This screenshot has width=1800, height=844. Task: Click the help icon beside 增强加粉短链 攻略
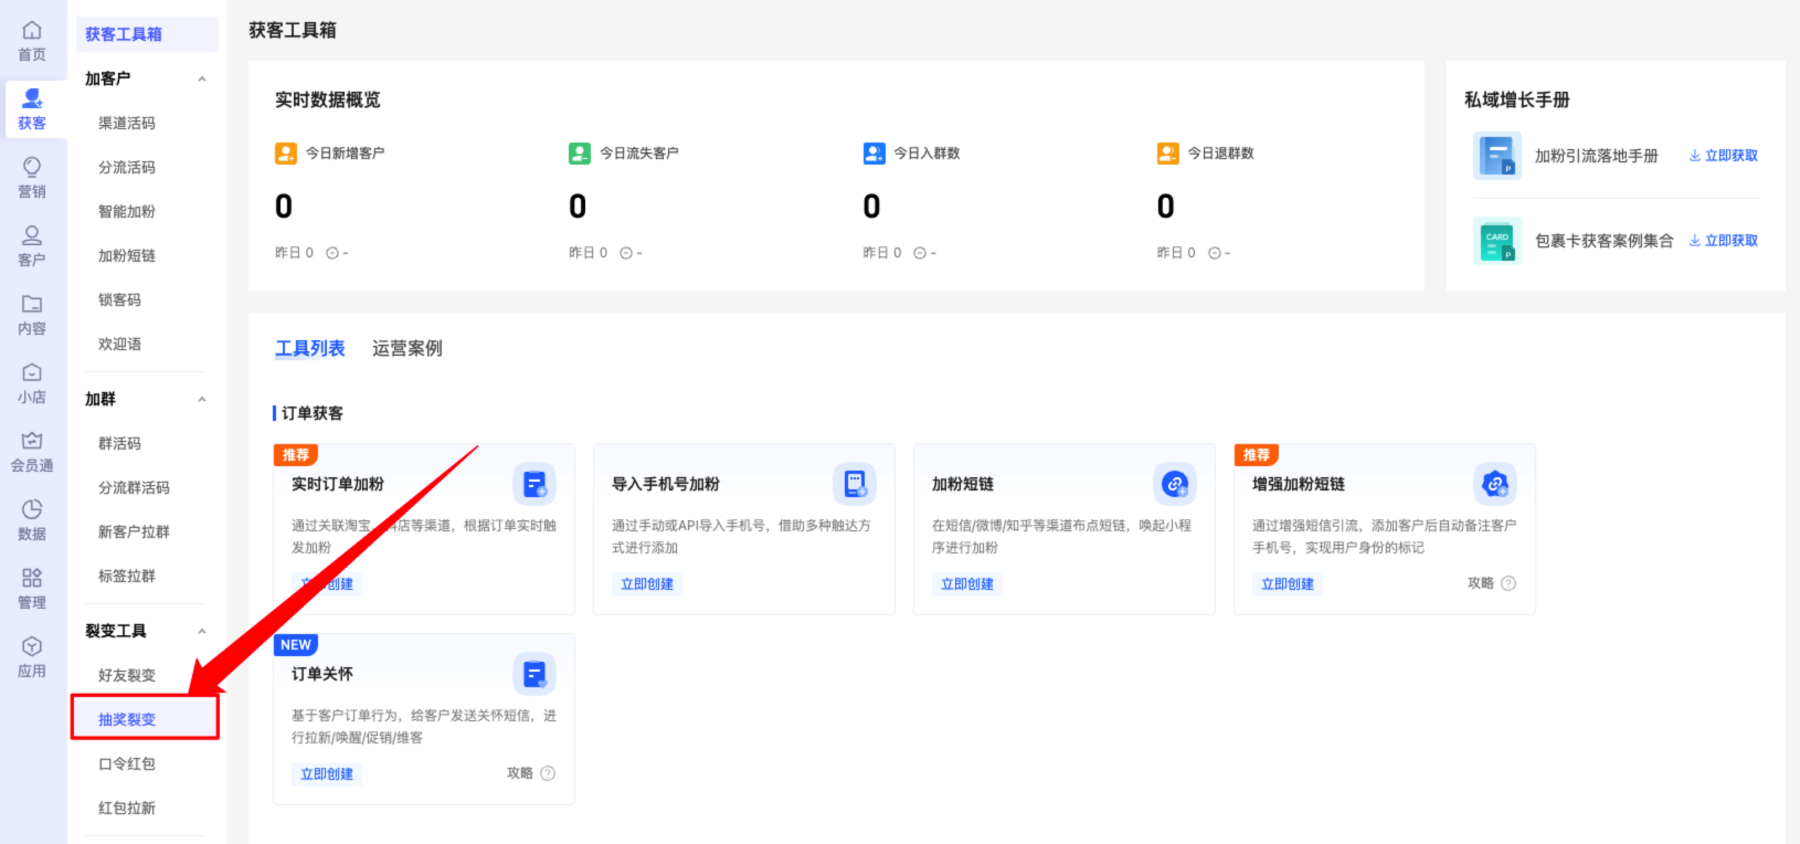[1508, 583]
